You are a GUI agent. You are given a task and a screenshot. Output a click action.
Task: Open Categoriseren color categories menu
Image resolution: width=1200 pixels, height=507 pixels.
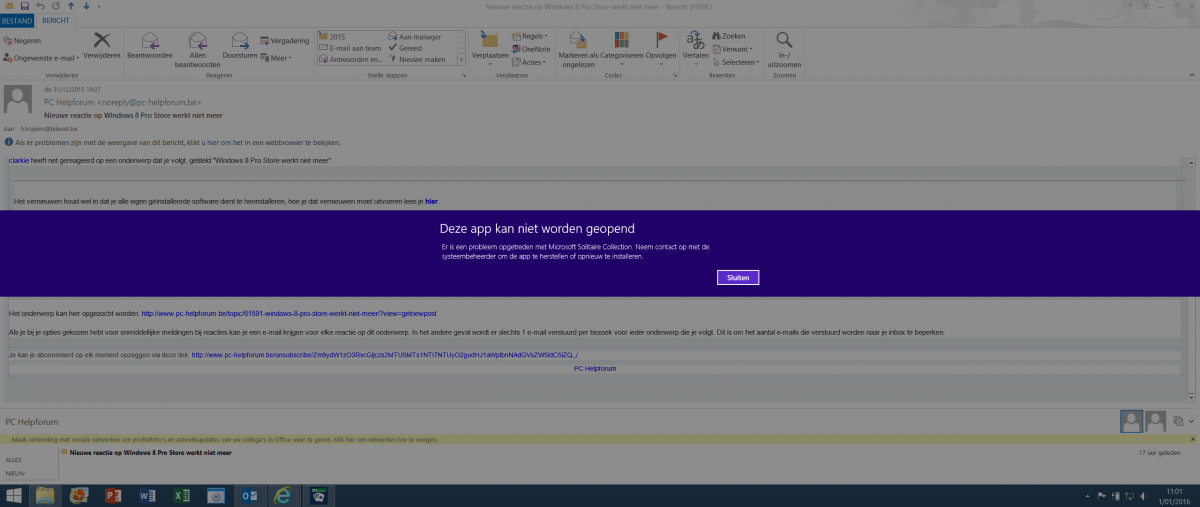622,47
